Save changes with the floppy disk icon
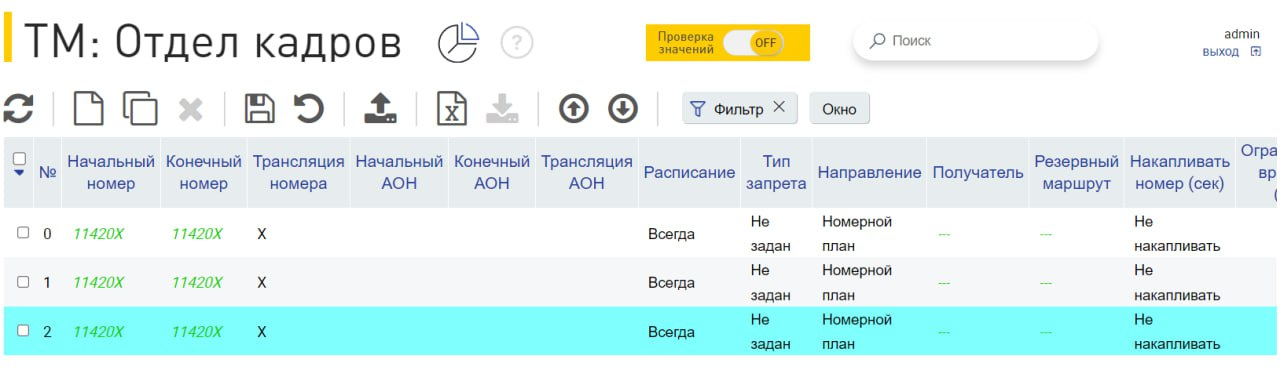 point(259,108)
